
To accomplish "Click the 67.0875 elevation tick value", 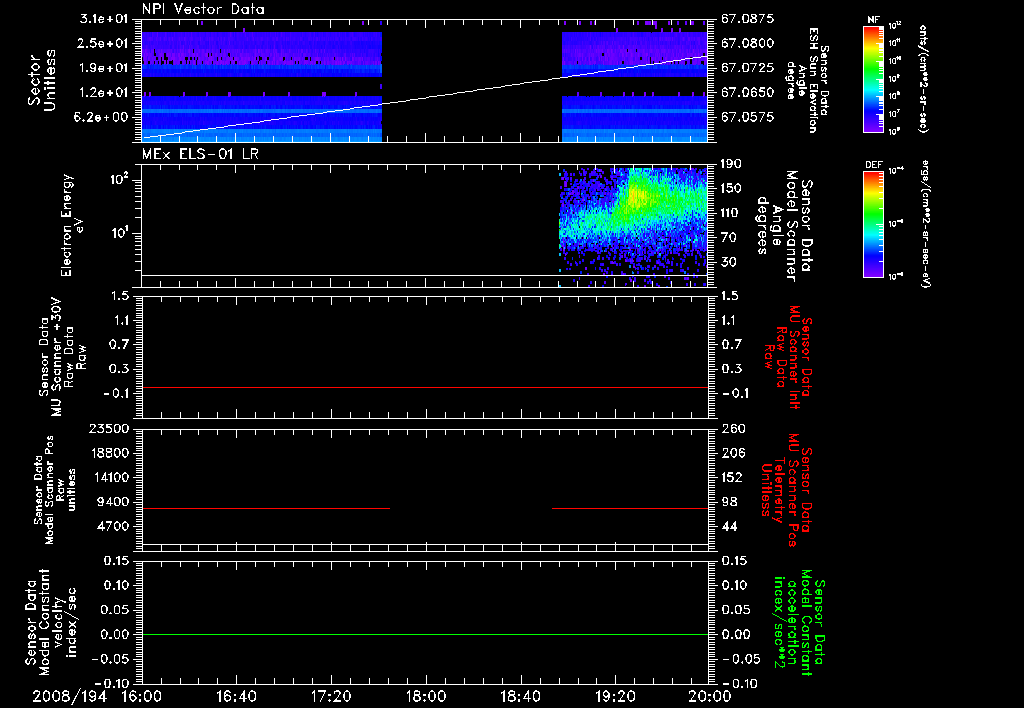I will [748, 19].
